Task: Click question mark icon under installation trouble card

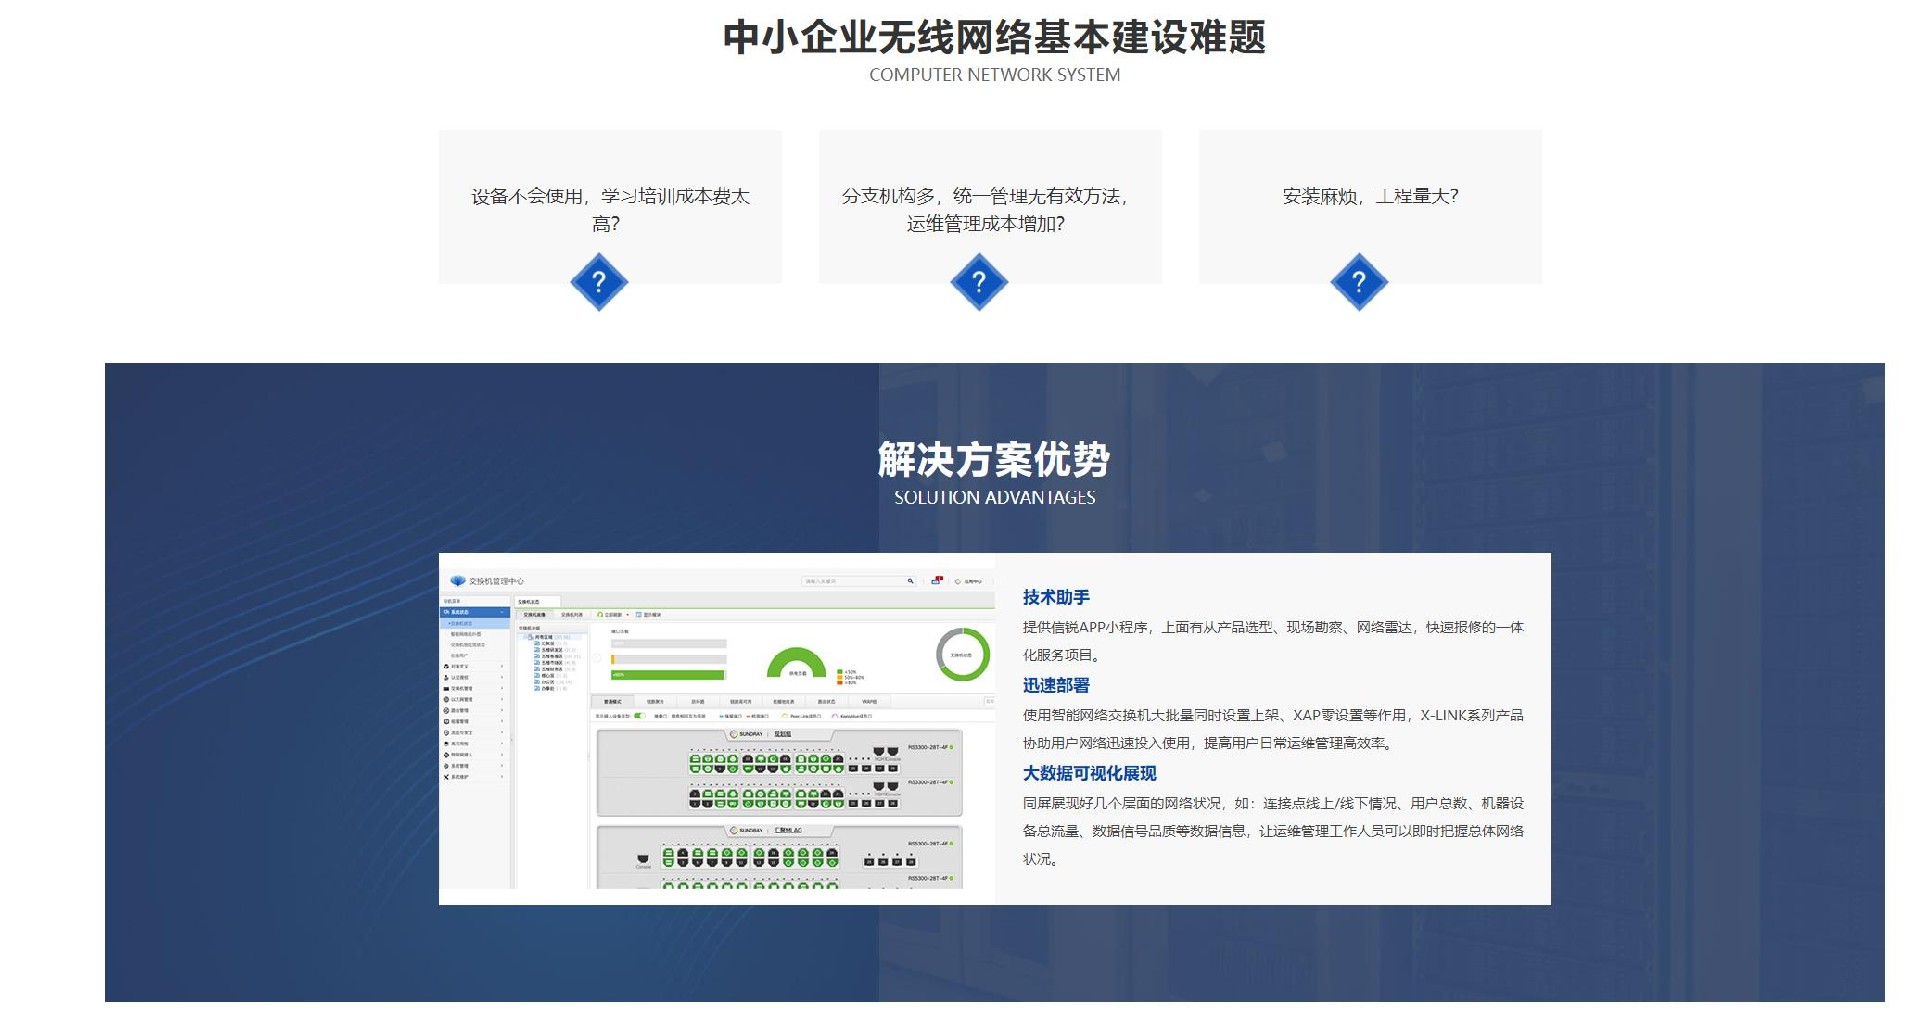Action: (x=1359, y=282)
